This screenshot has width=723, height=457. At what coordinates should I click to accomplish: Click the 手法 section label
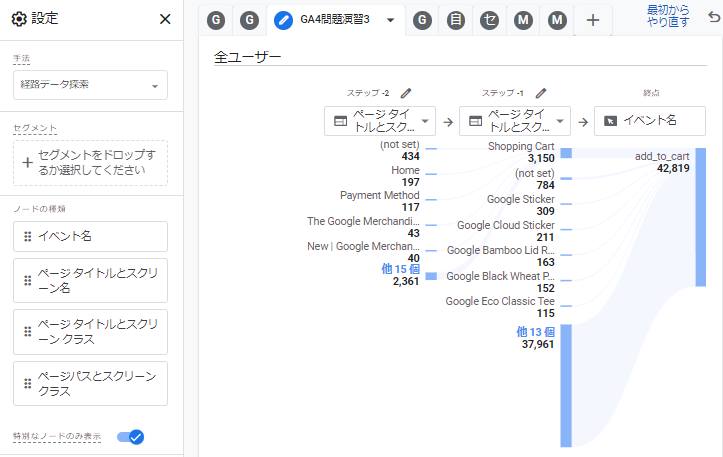(21, 59)
